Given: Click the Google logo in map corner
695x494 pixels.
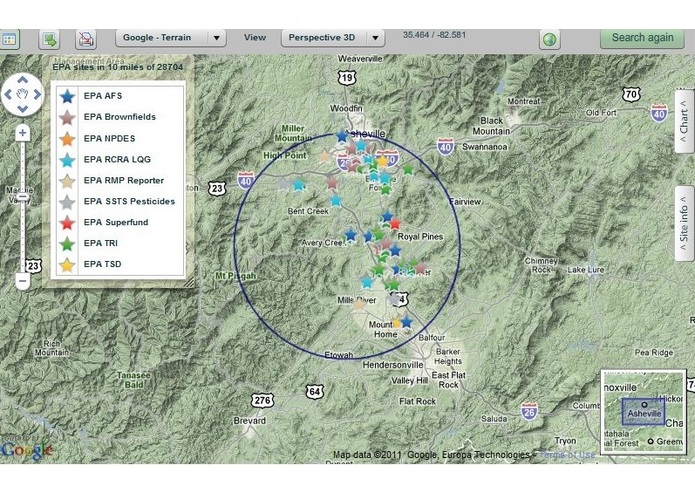Looking at the screenshot, I should 27,450.
